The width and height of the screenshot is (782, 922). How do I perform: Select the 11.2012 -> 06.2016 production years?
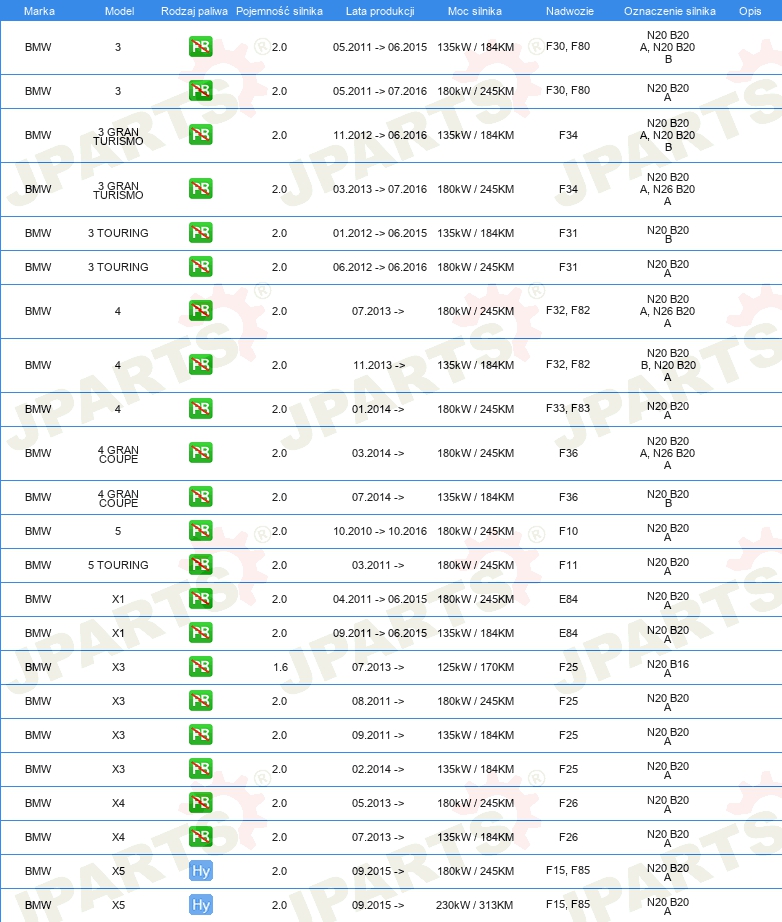coord(380,135)
